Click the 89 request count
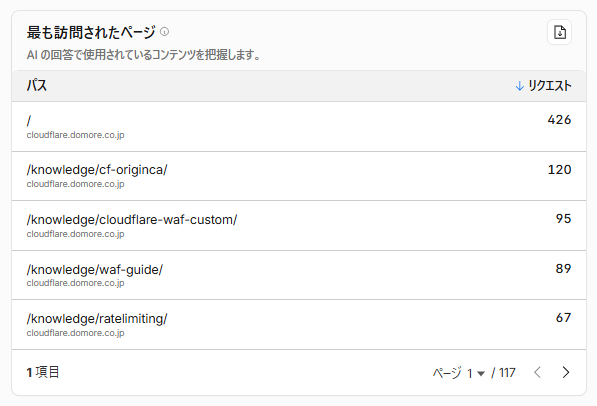This screenshot has height=406, width=597. click(563, 269)
